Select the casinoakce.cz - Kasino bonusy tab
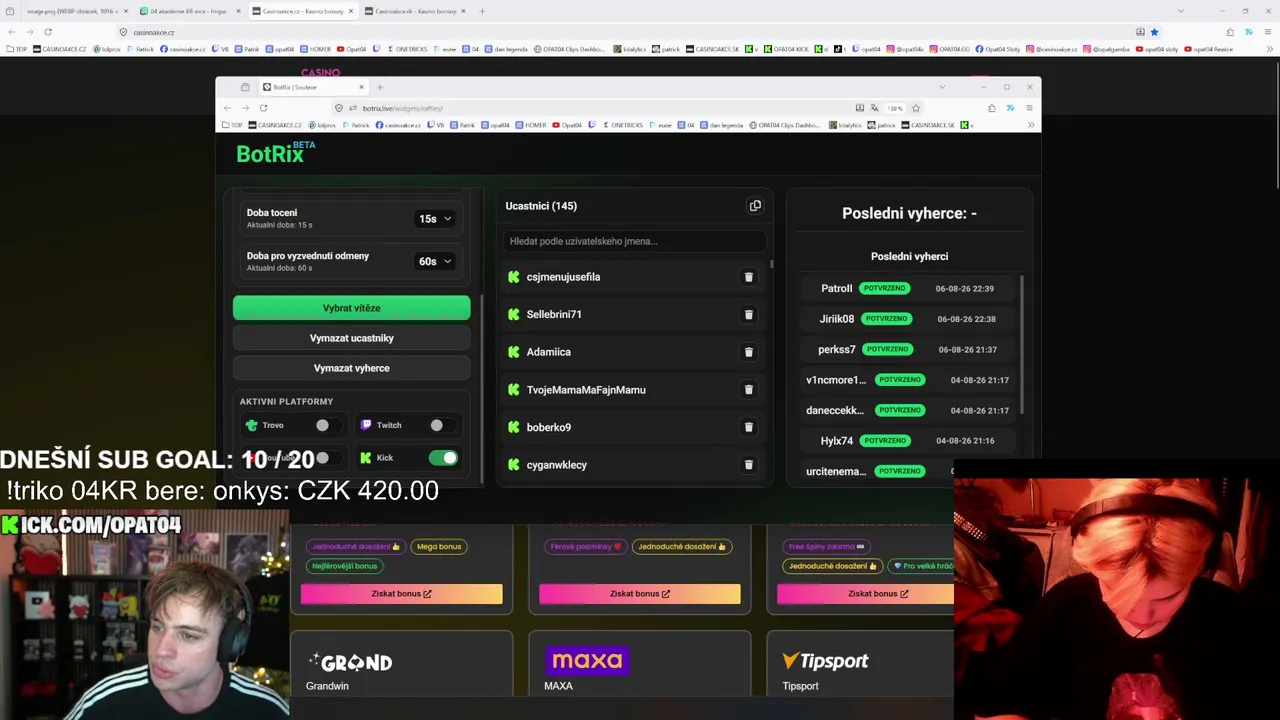 [x=303, y=11]
